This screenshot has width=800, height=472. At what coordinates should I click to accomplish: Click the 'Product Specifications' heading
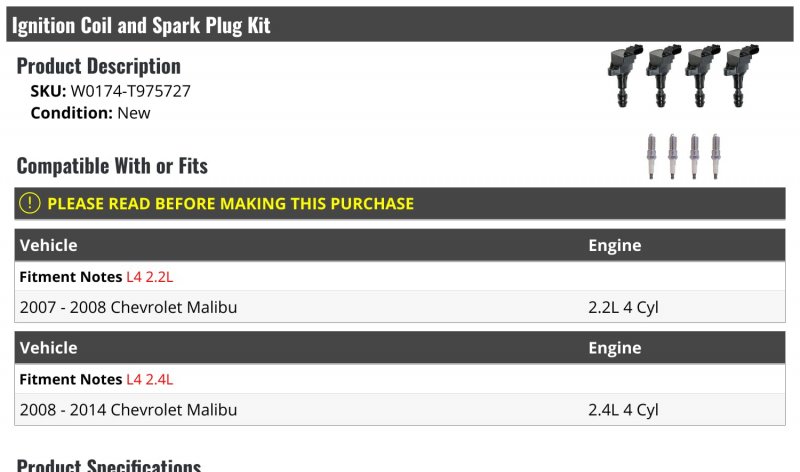point(109,465)
